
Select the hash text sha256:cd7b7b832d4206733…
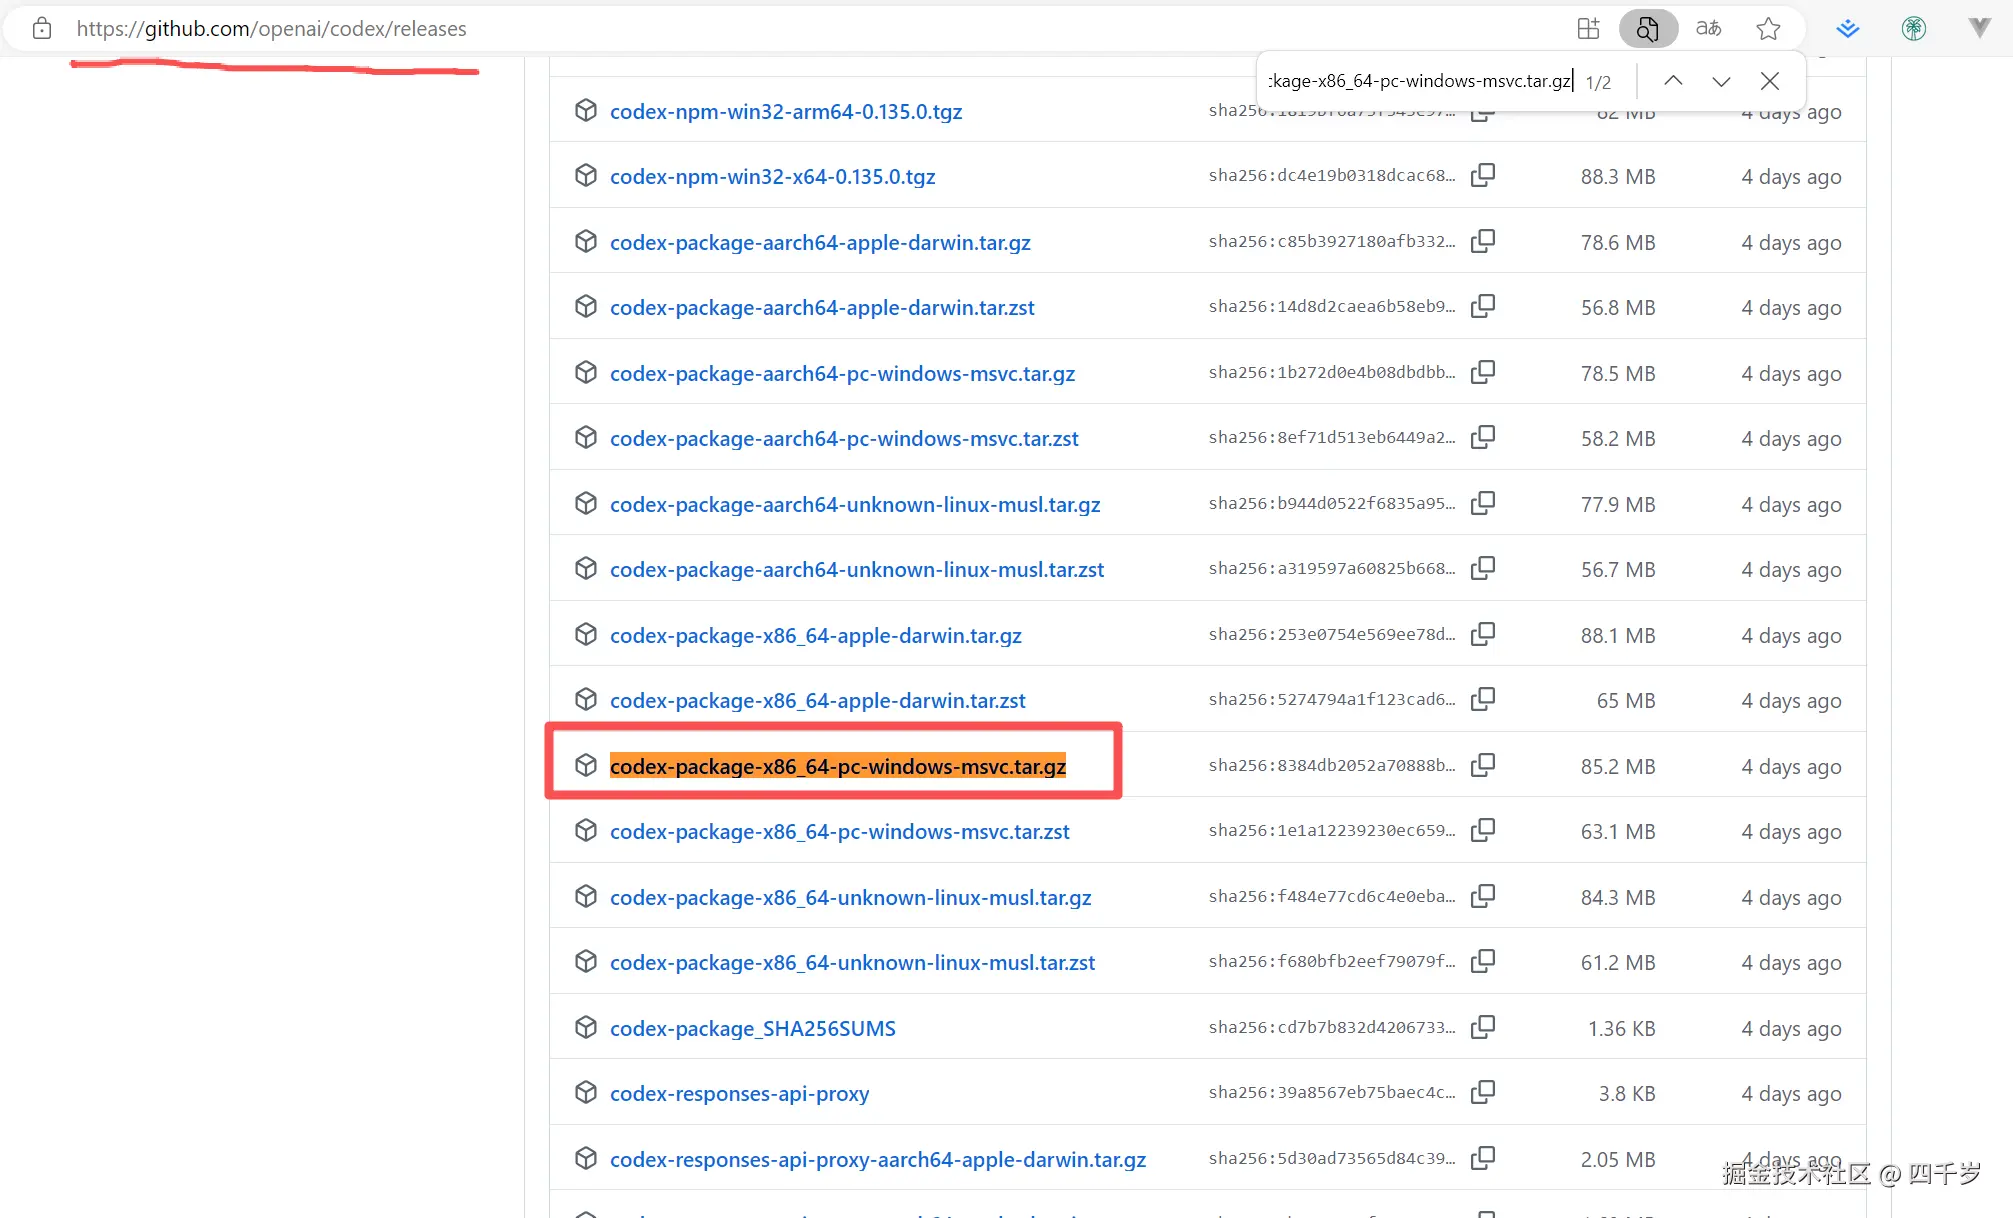tap(1332, 1027)
